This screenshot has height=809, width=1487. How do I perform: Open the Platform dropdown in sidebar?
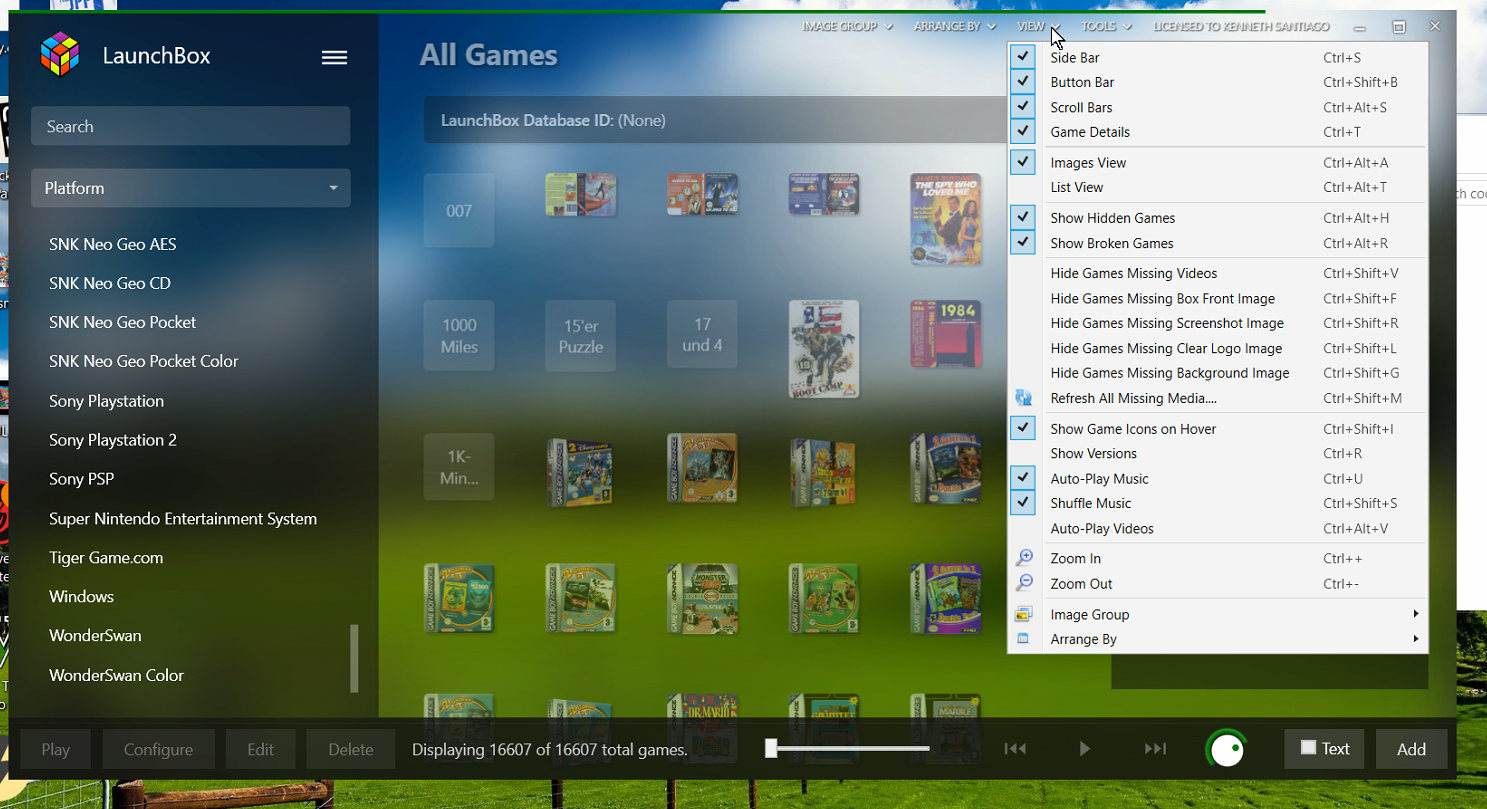190,188
